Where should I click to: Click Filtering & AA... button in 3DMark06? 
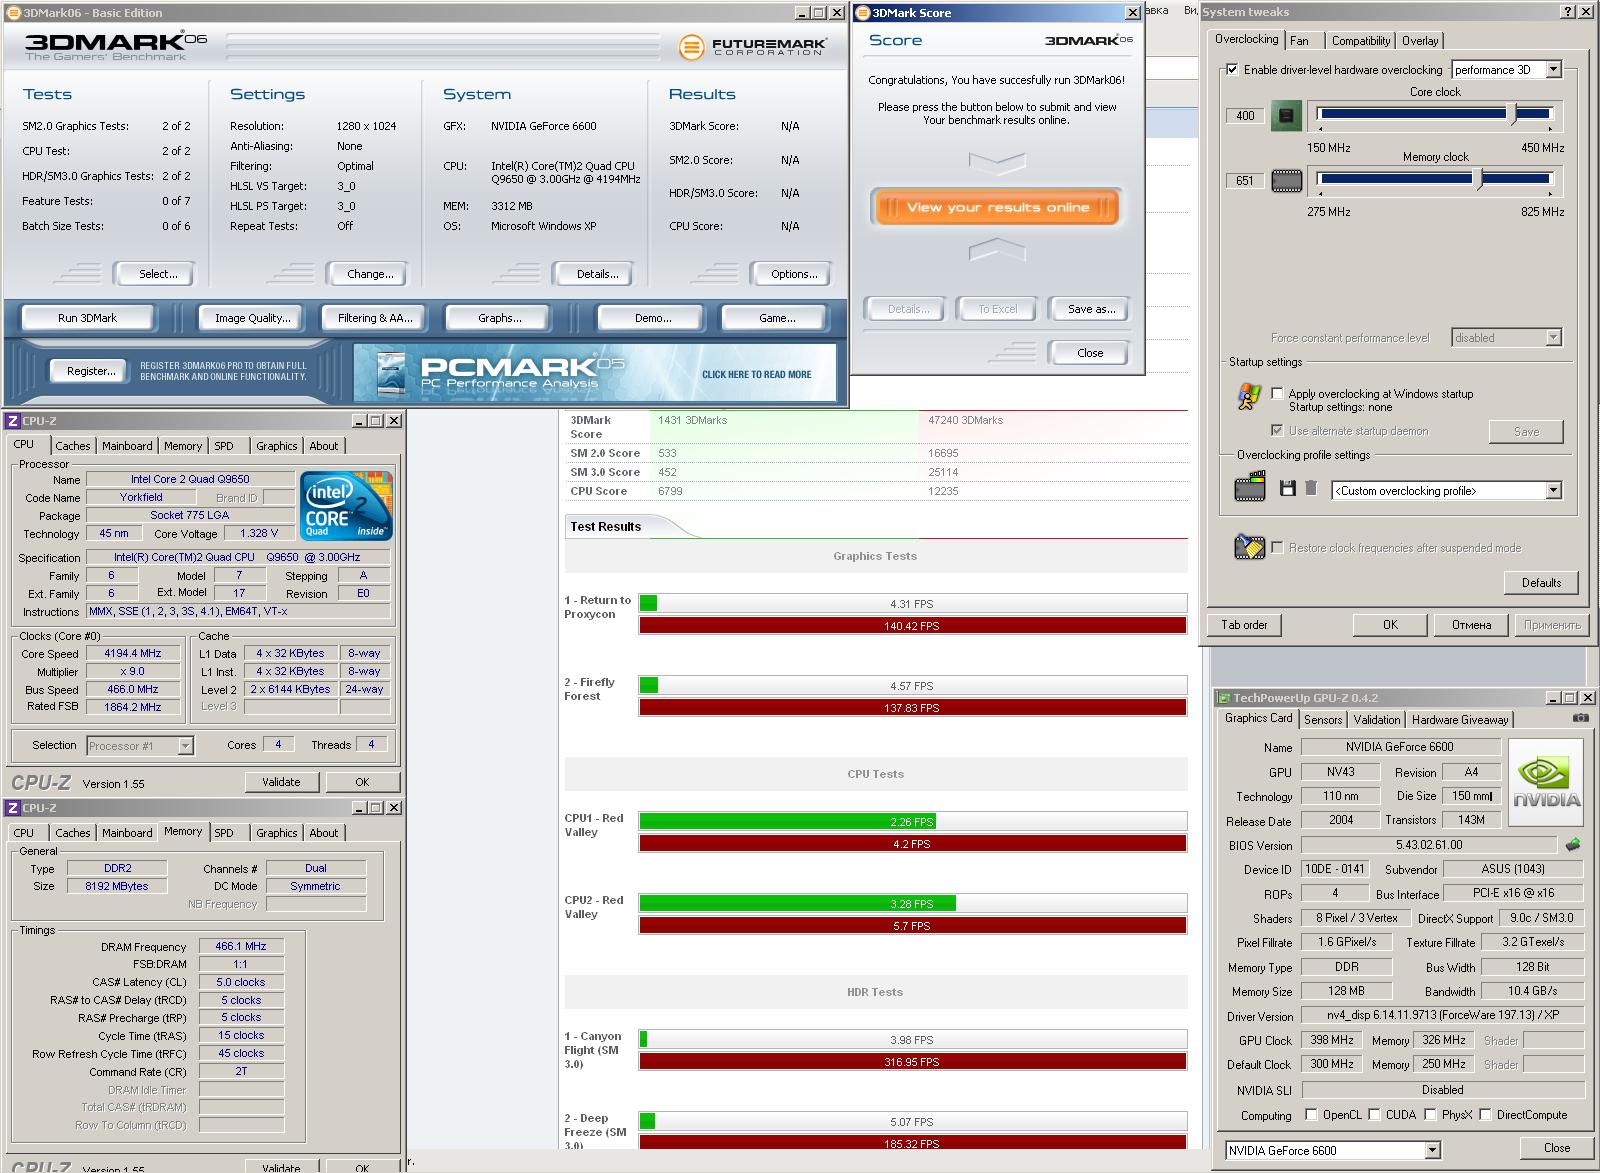[375, 318]
